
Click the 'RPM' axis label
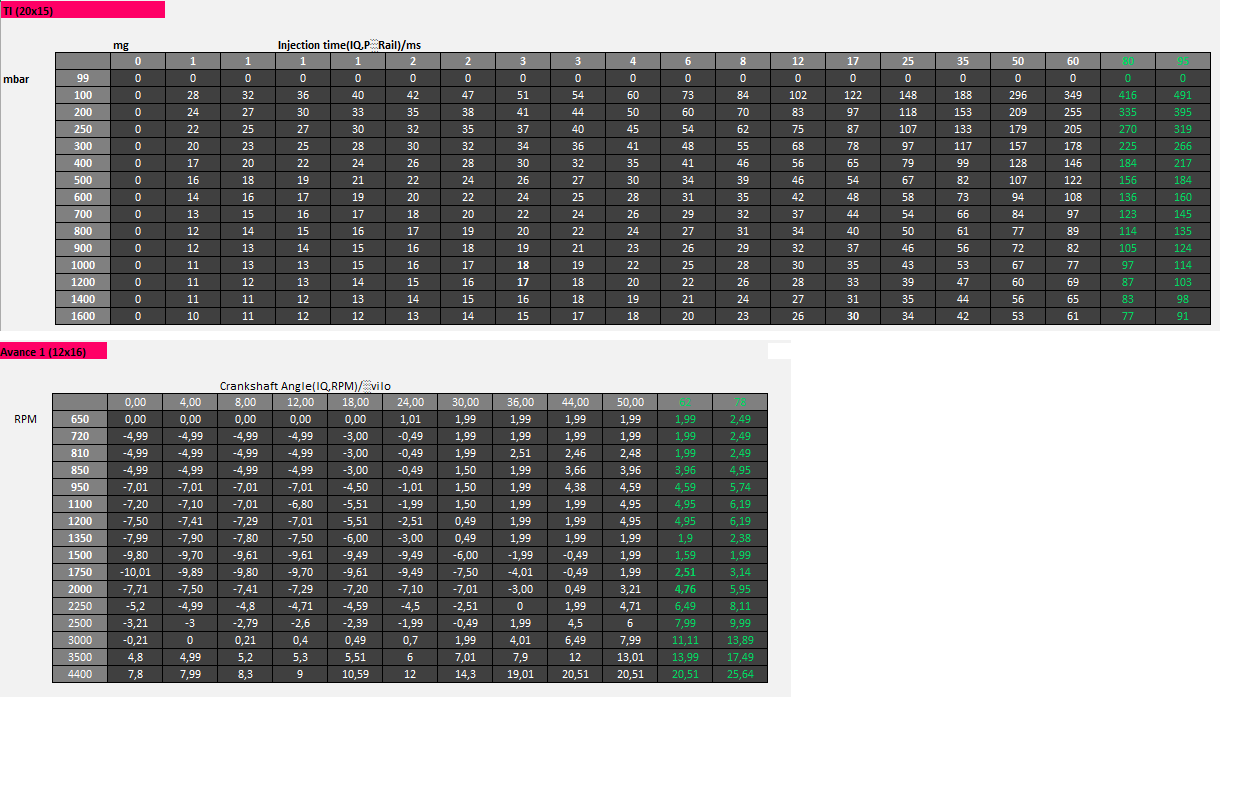click(26, 419)
